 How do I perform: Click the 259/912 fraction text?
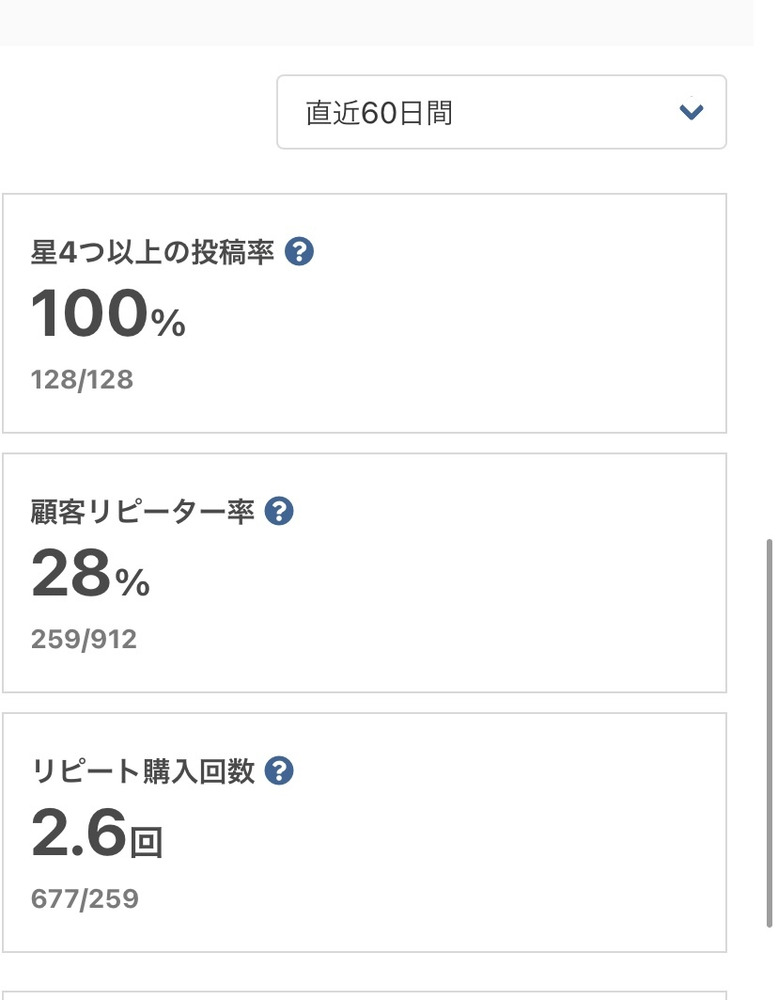point(84,640)
